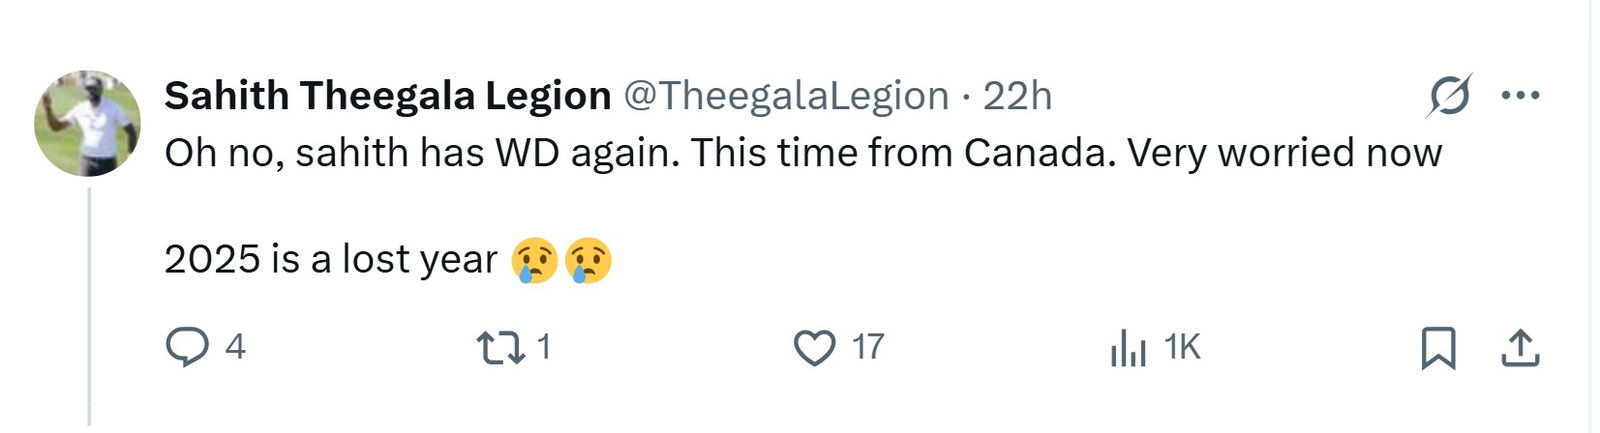Open view analytics bar chart icon

pos(1128,348)
